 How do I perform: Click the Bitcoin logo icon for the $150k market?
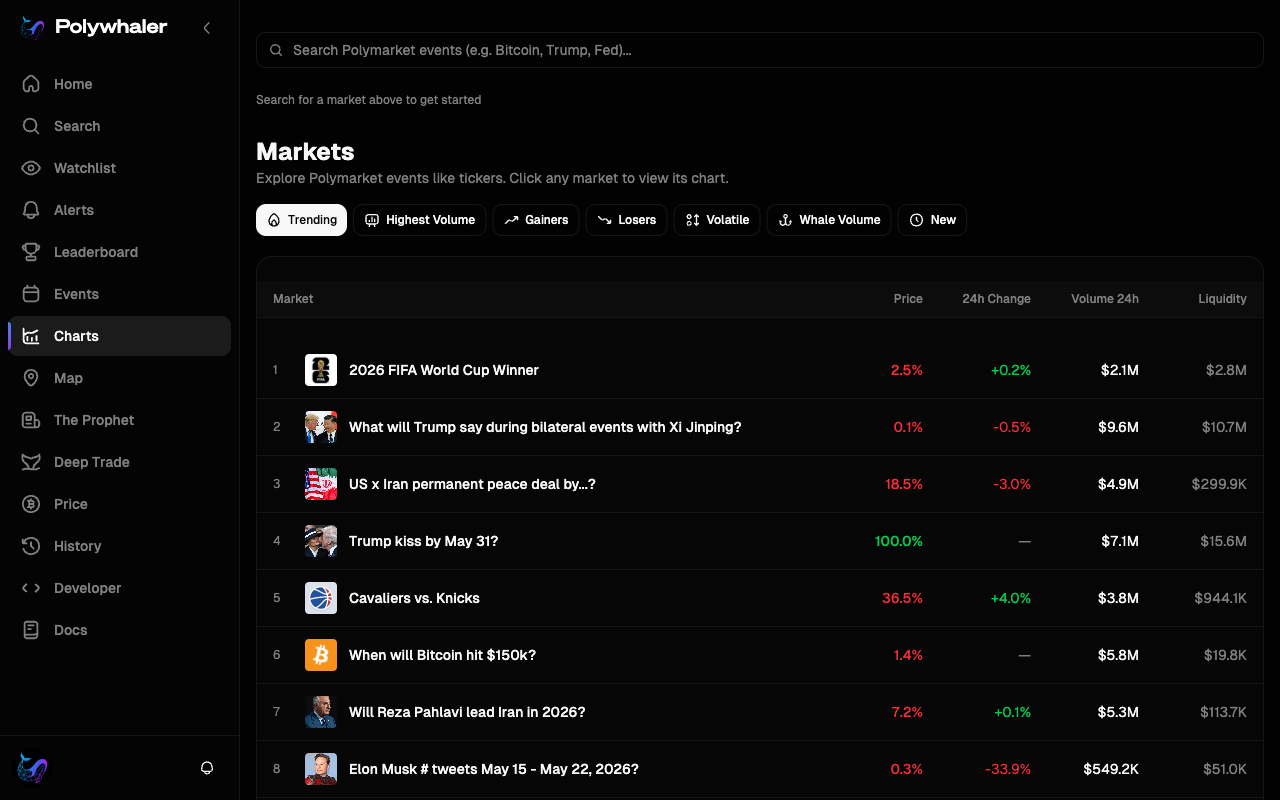[x=321, y=655]
